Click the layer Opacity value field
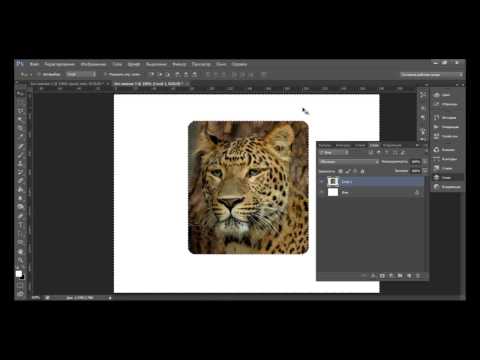 tap(415, 162)
